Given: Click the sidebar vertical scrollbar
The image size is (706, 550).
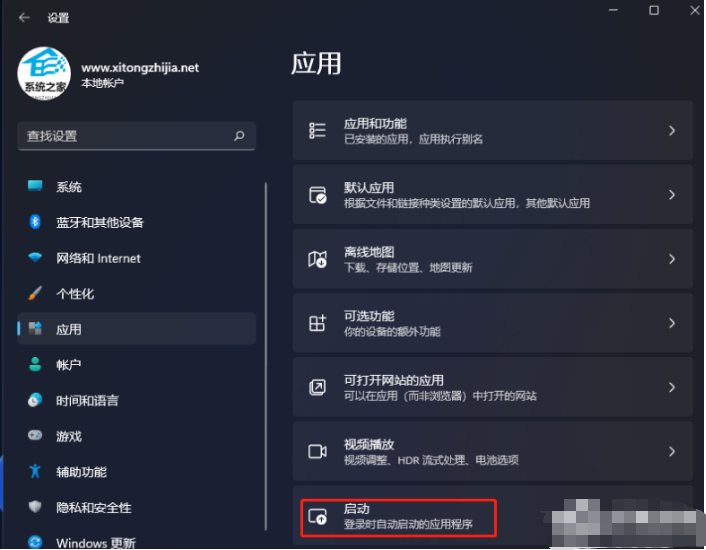Looking at the screenshot, I should [266, 356].
